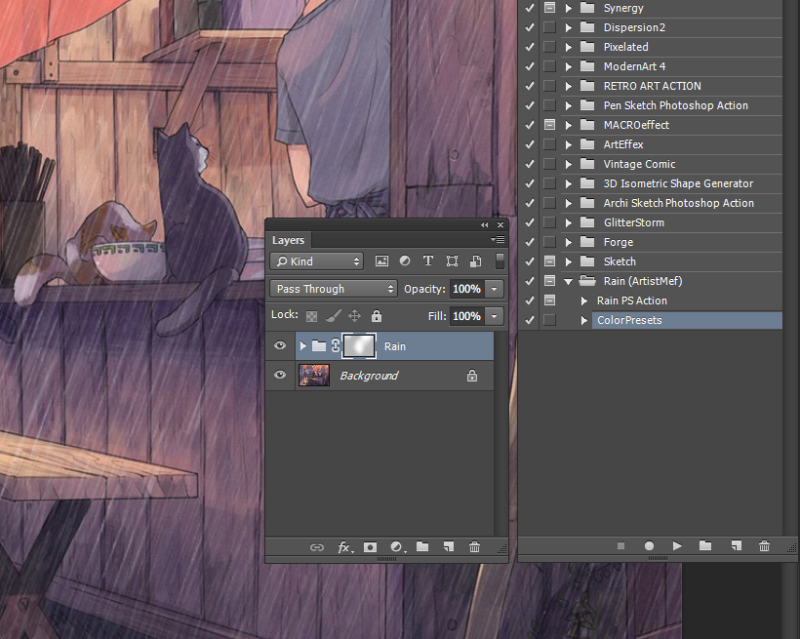
Task: Create a new layer
Action: pos(448,547)
